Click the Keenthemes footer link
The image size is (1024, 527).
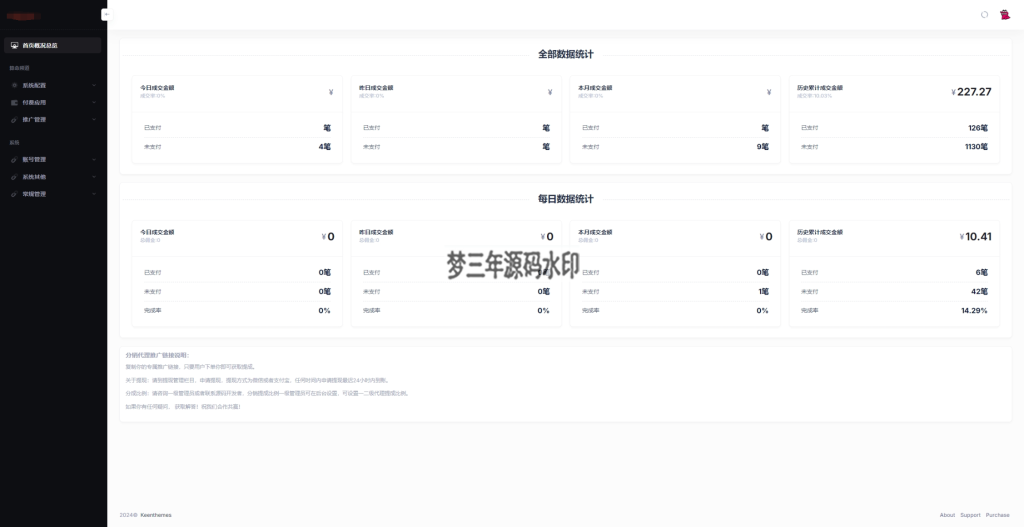pyautogui.click(x=155, y=515)
